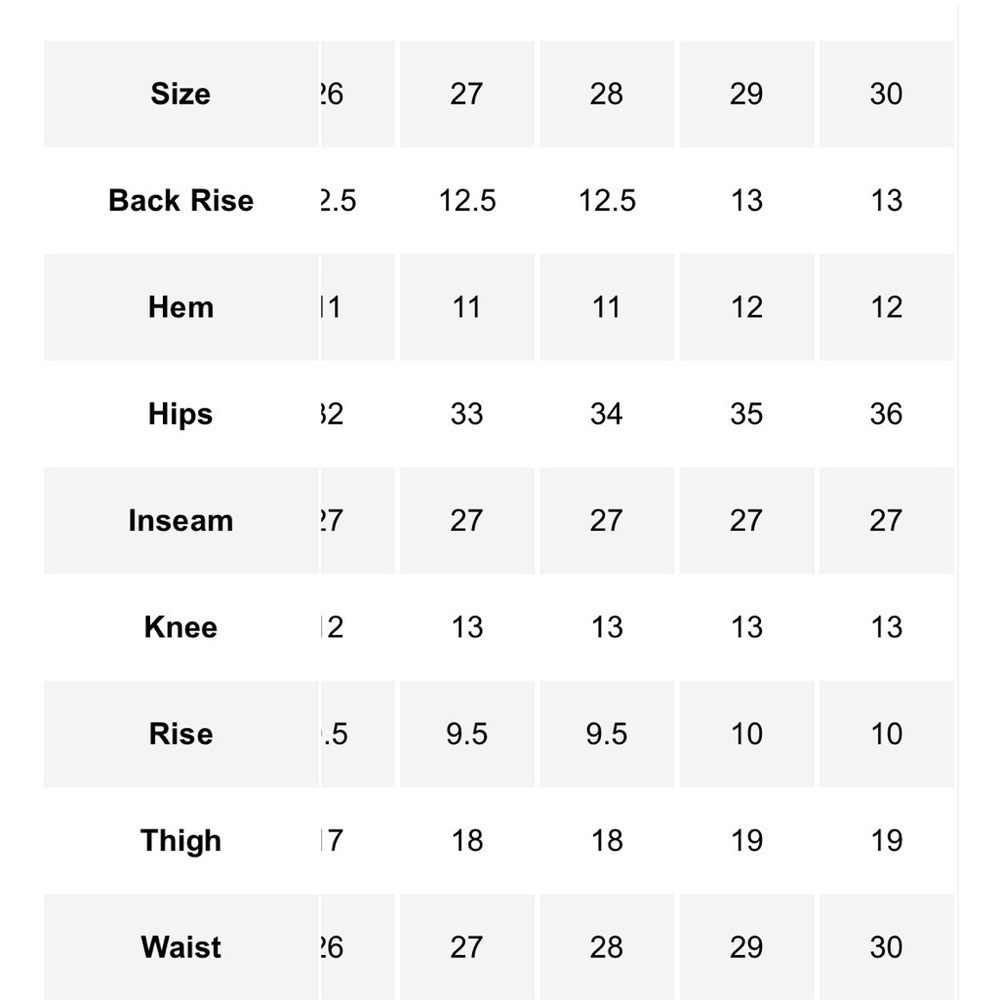Click the Inseam row label
The height and width of the screenshot is (1000, 1000).
(x=181, y=520)
